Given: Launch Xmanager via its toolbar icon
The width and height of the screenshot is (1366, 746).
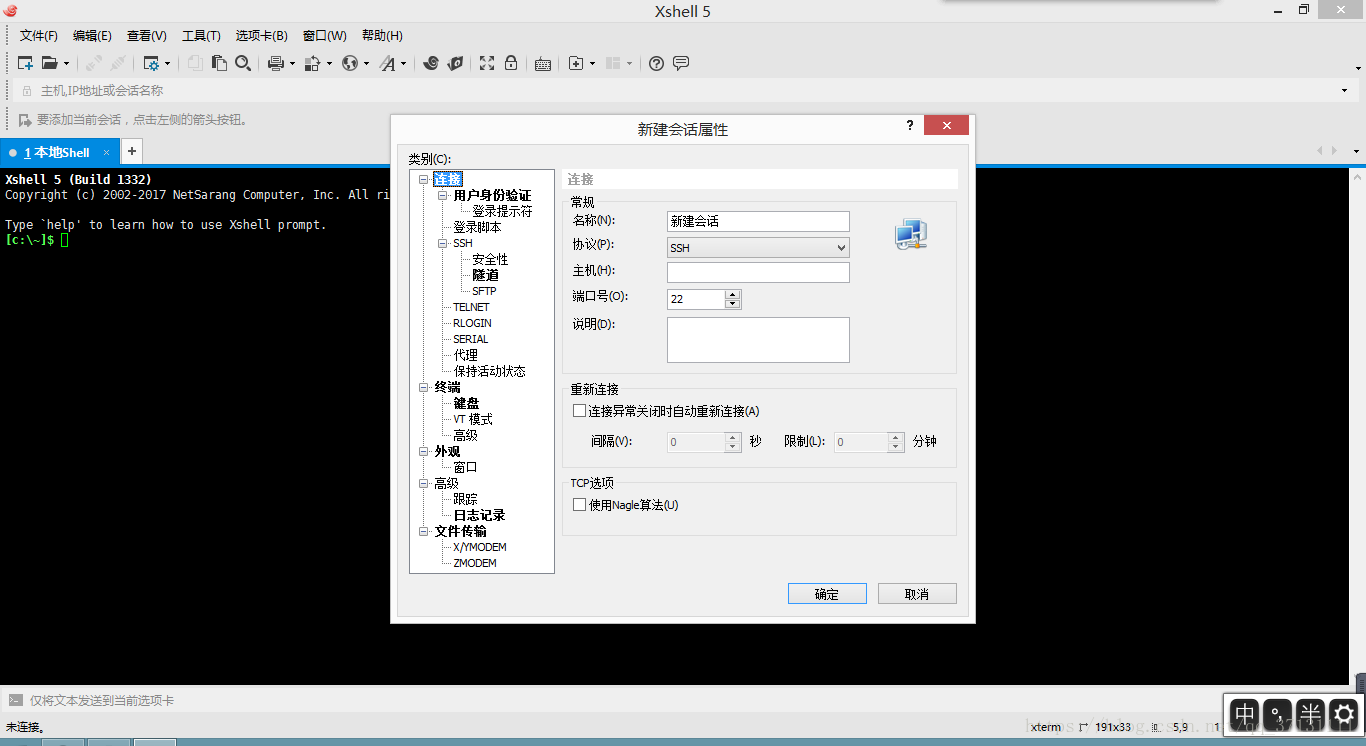Looking at the screenshot, I should pyautogui.click(x=455, y=63).
